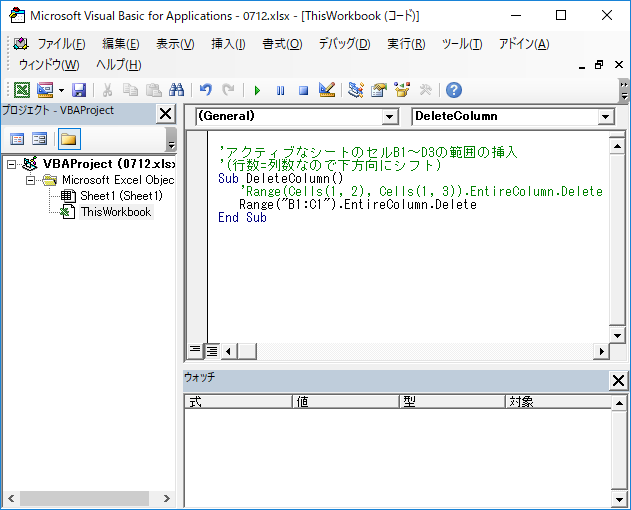The height and width of the screenshot is (510, 631).
Task: Click the Cut scissors icon
Action: (107, 90)
